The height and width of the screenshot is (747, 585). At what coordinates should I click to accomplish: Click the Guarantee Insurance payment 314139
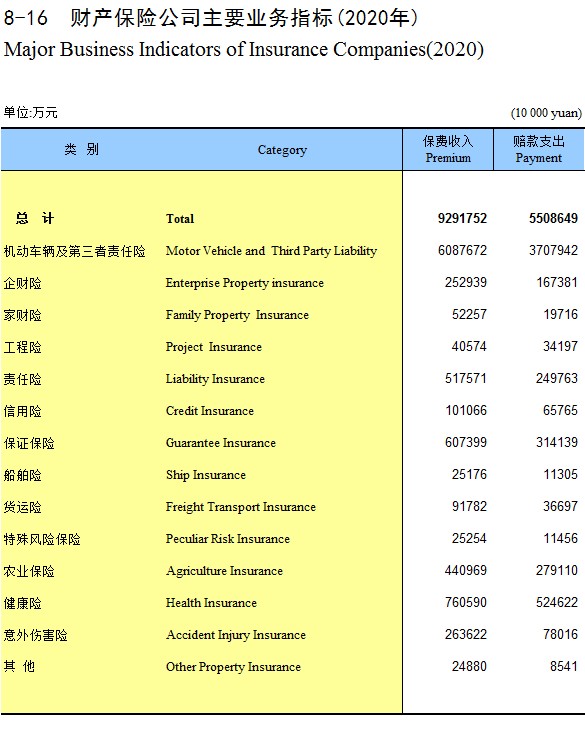[557, 442]
